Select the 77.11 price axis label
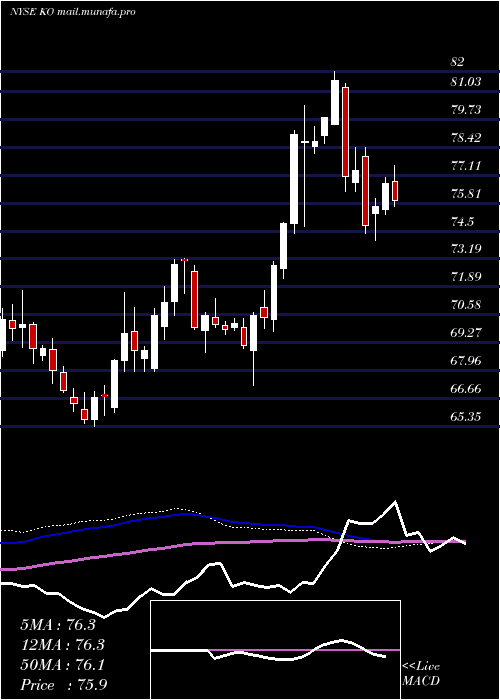 (x=467, y=166)
